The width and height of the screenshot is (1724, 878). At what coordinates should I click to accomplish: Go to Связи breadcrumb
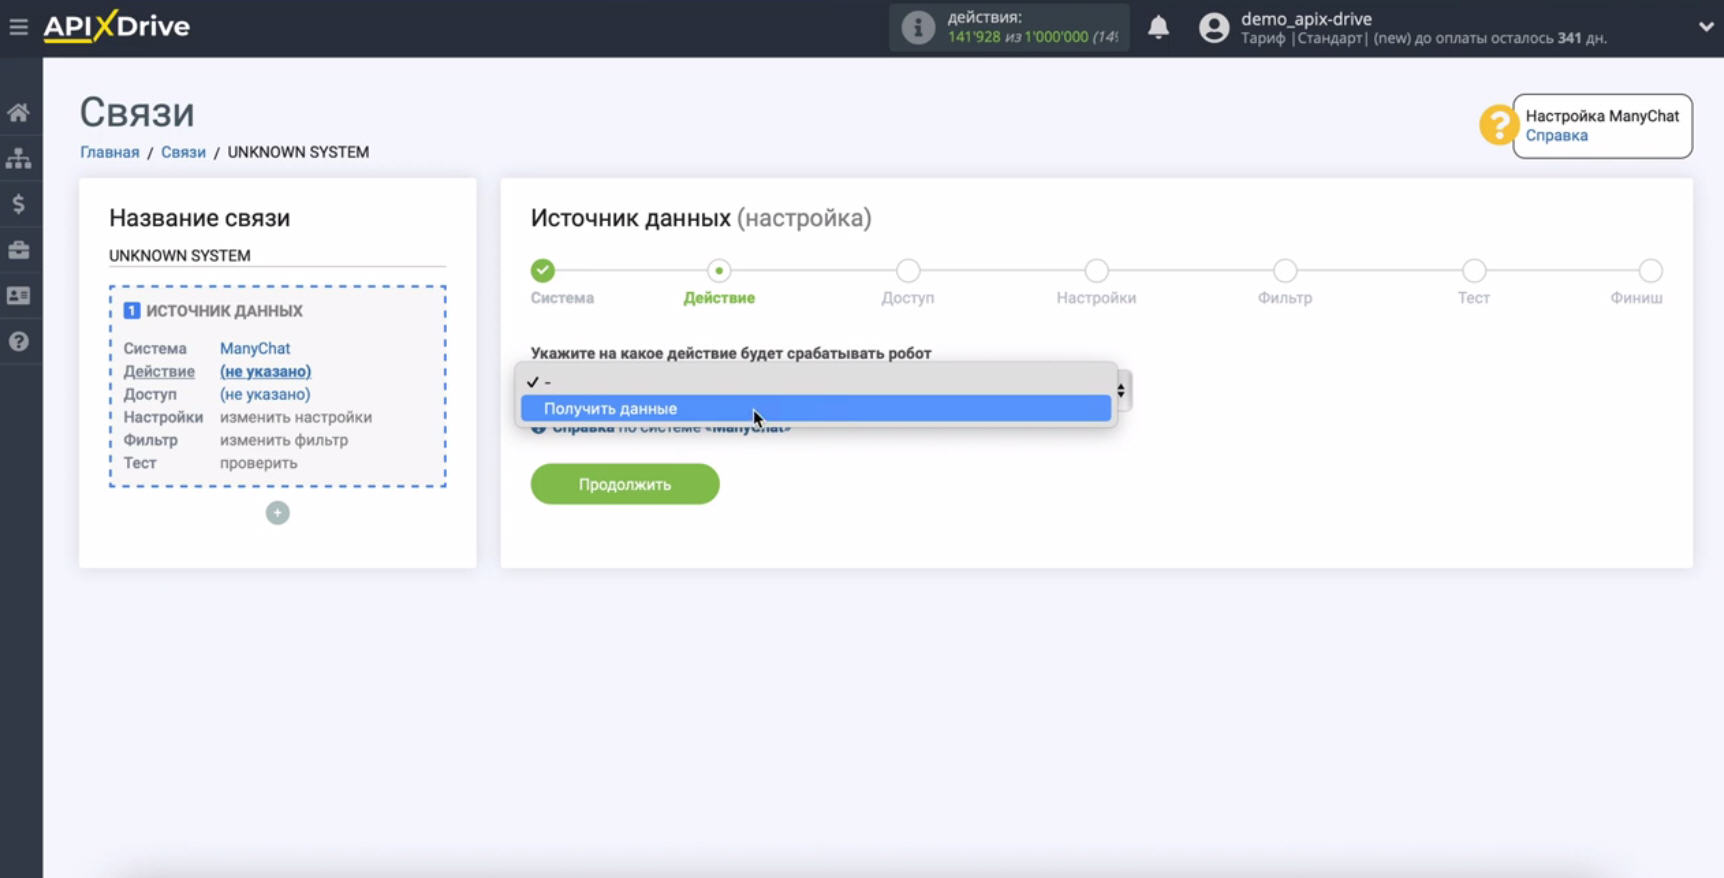pos(183,152)
